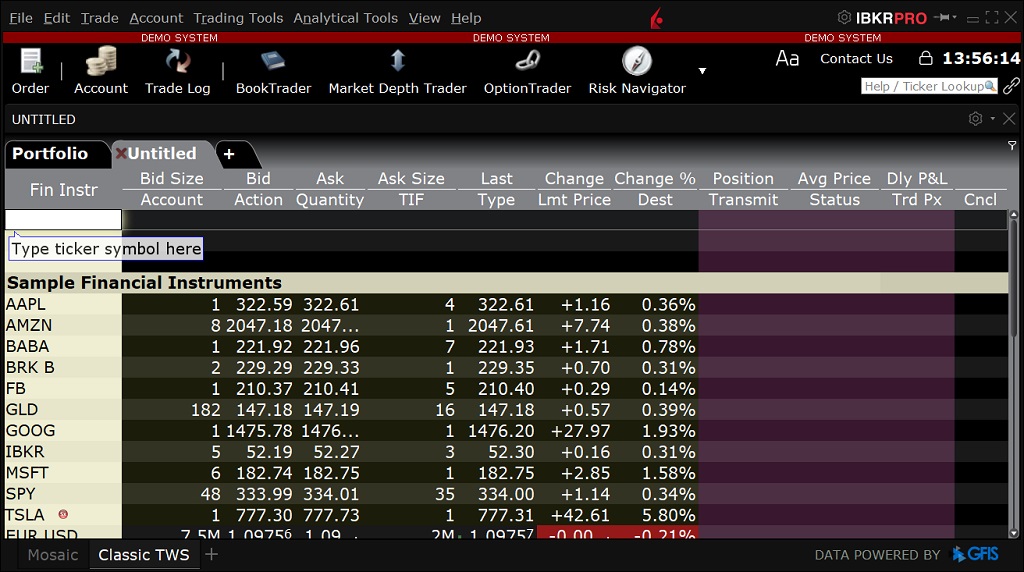Close the Untitled tab red X
Screen dimensions: 1024x572
point(121,153)
